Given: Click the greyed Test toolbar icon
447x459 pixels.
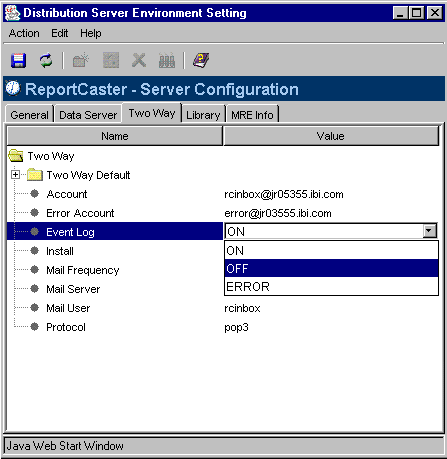Looking at the screenshot, I should (167, 60).
